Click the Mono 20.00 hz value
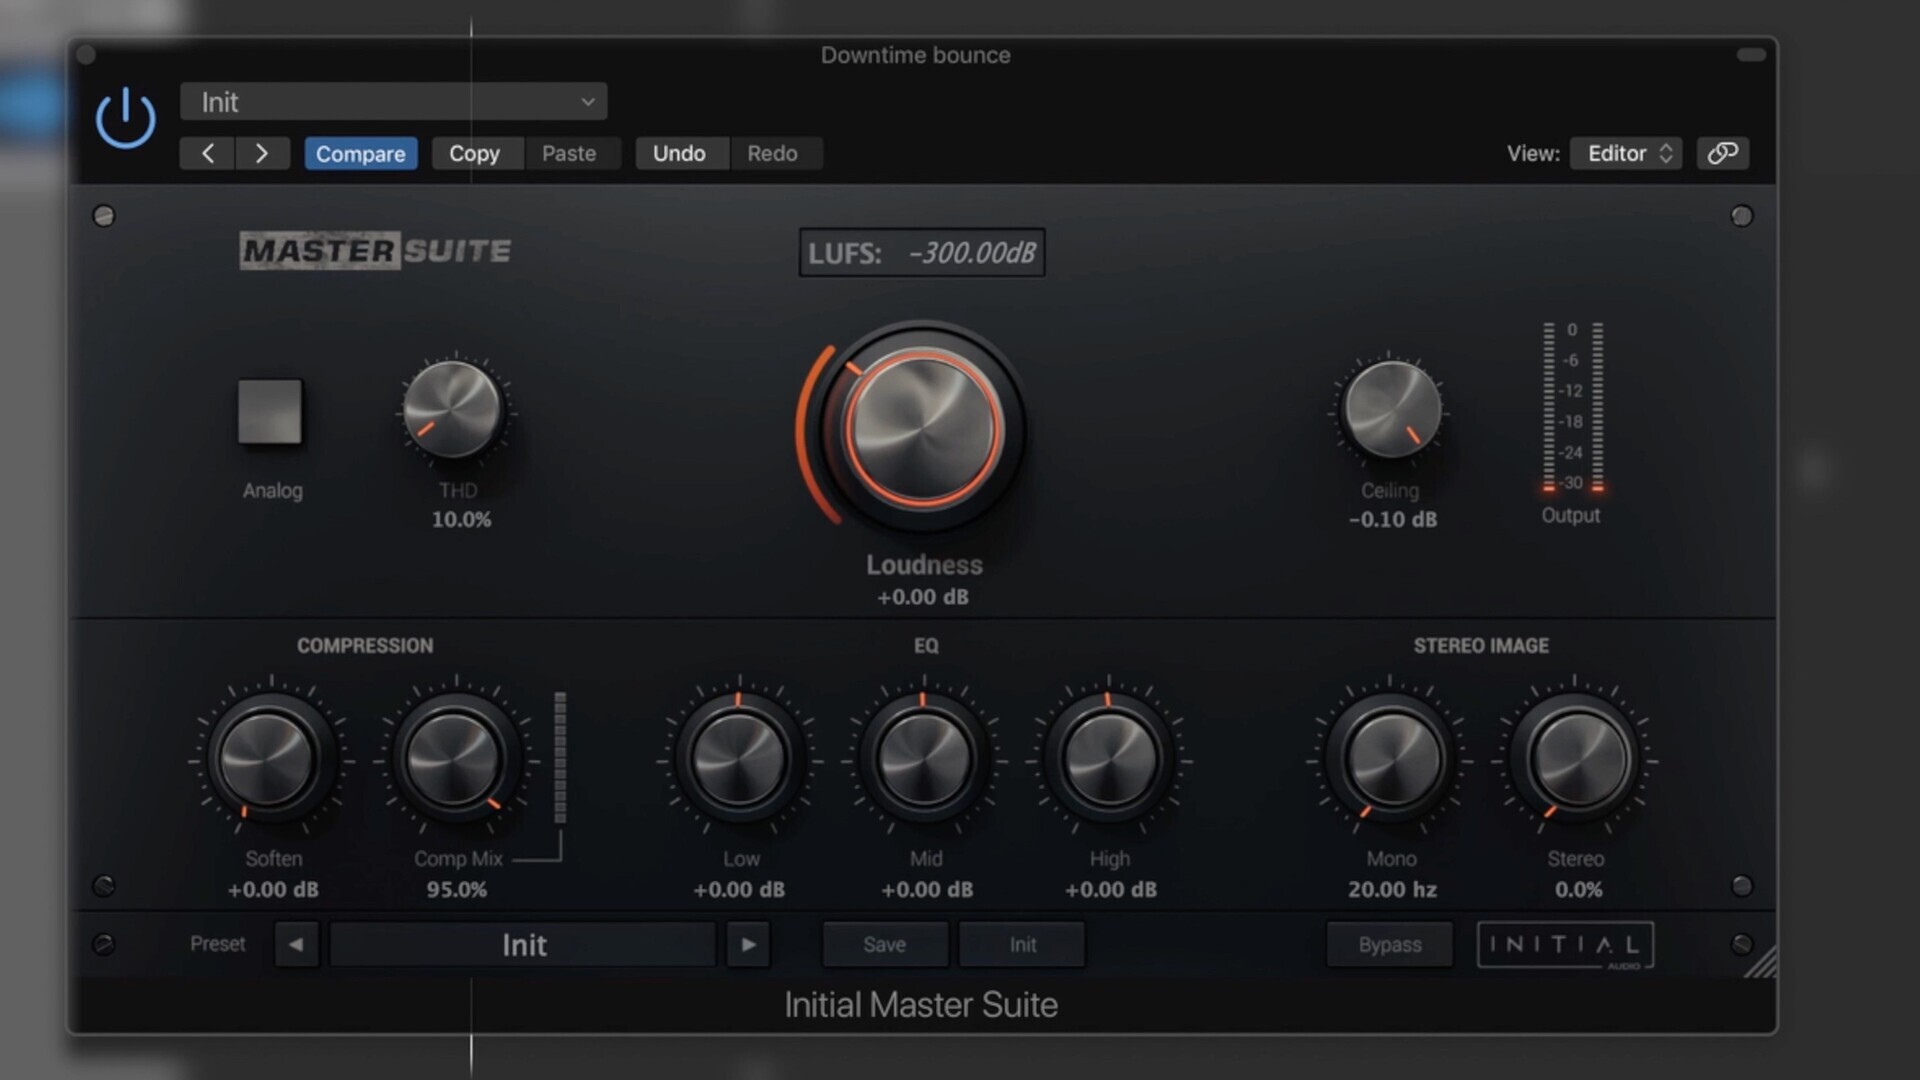The image size is (1920, 1080). point(1392,890)
